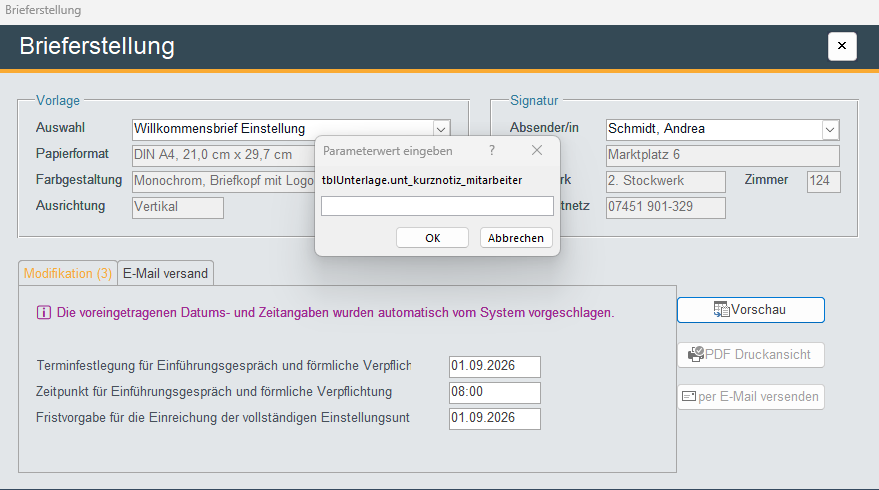Click the per E-Mail versenden button

click(751, 397)
